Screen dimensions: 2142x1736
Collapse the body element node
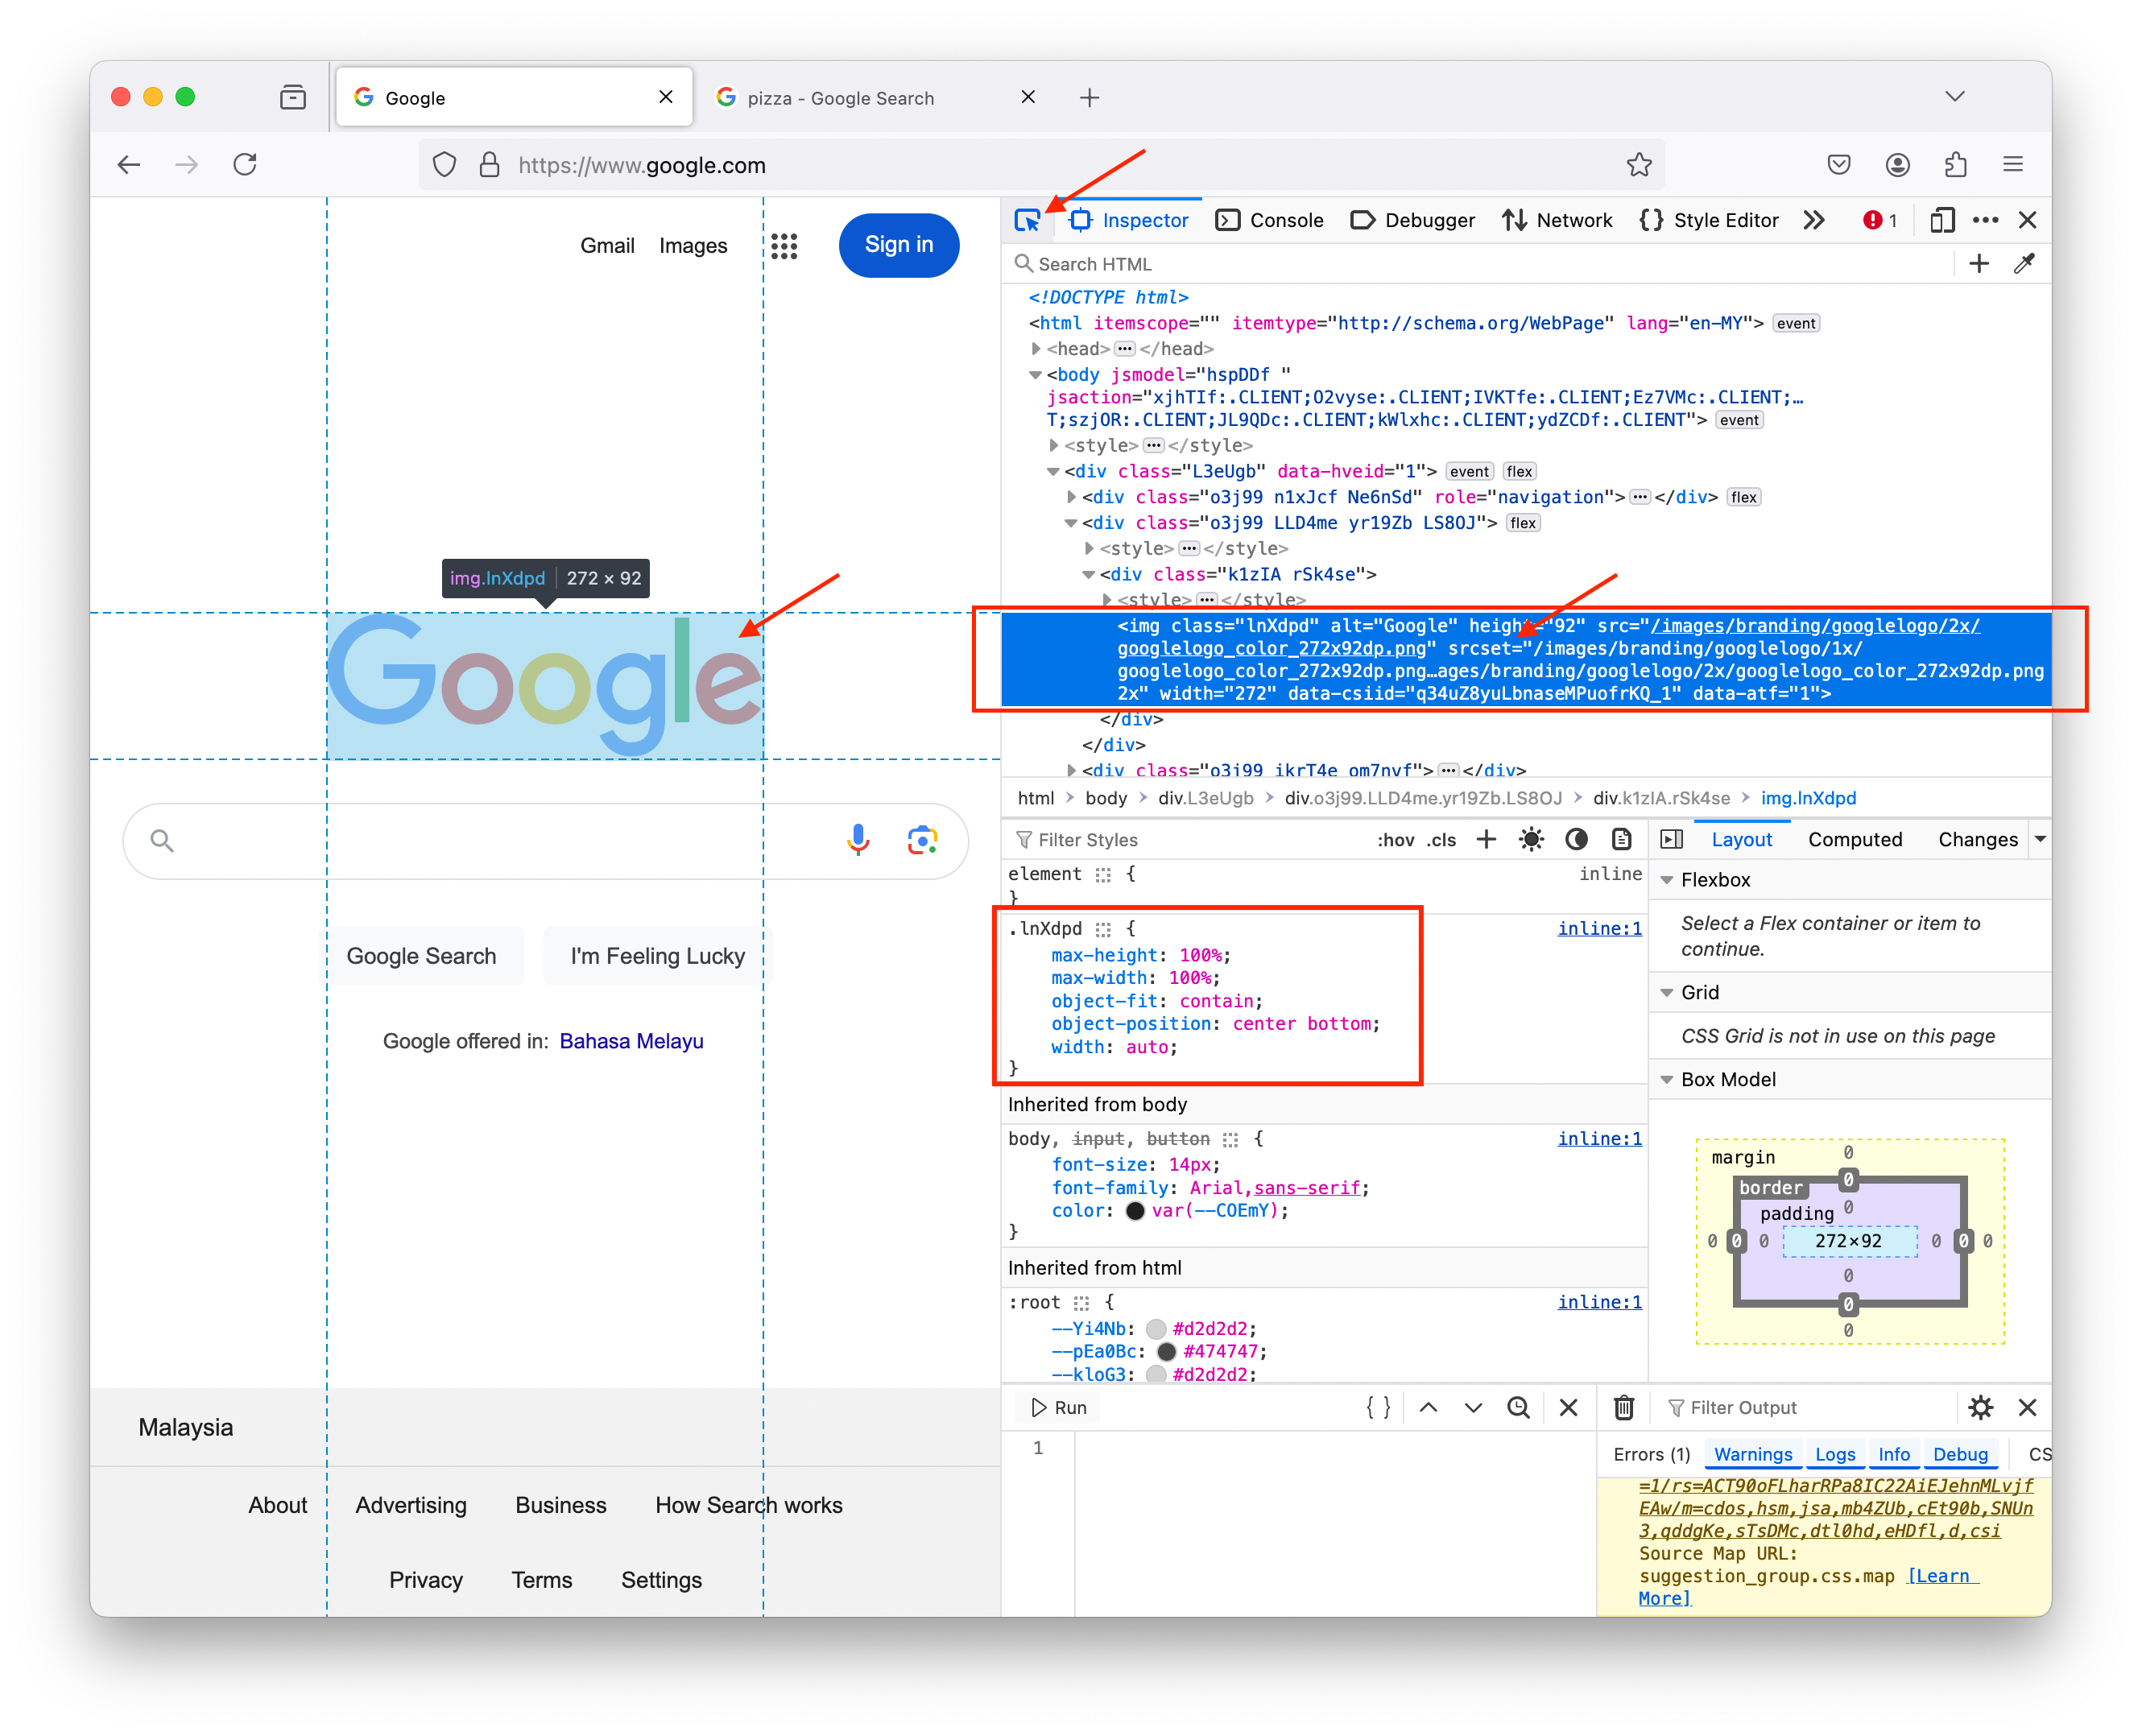1035,375
